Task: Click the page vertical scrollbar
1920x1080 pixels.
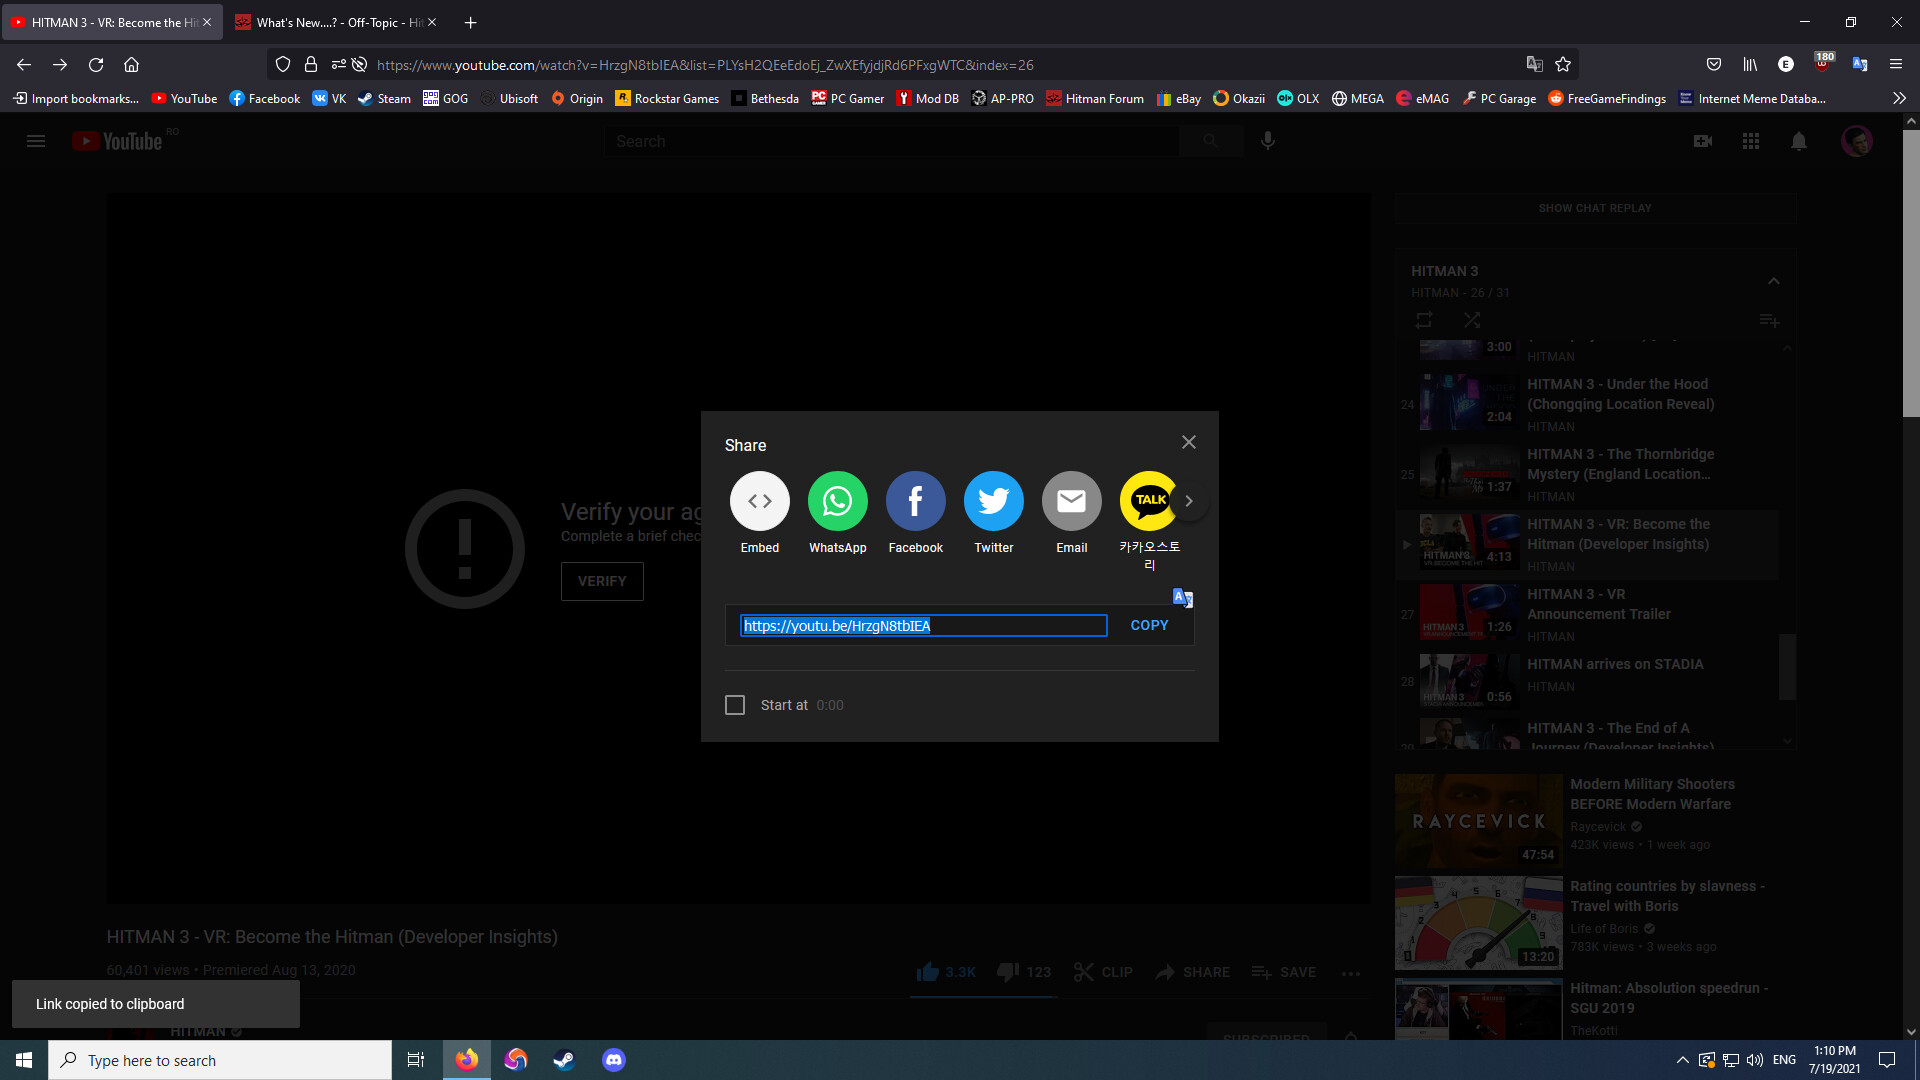Action: [x=1911, y=272]
